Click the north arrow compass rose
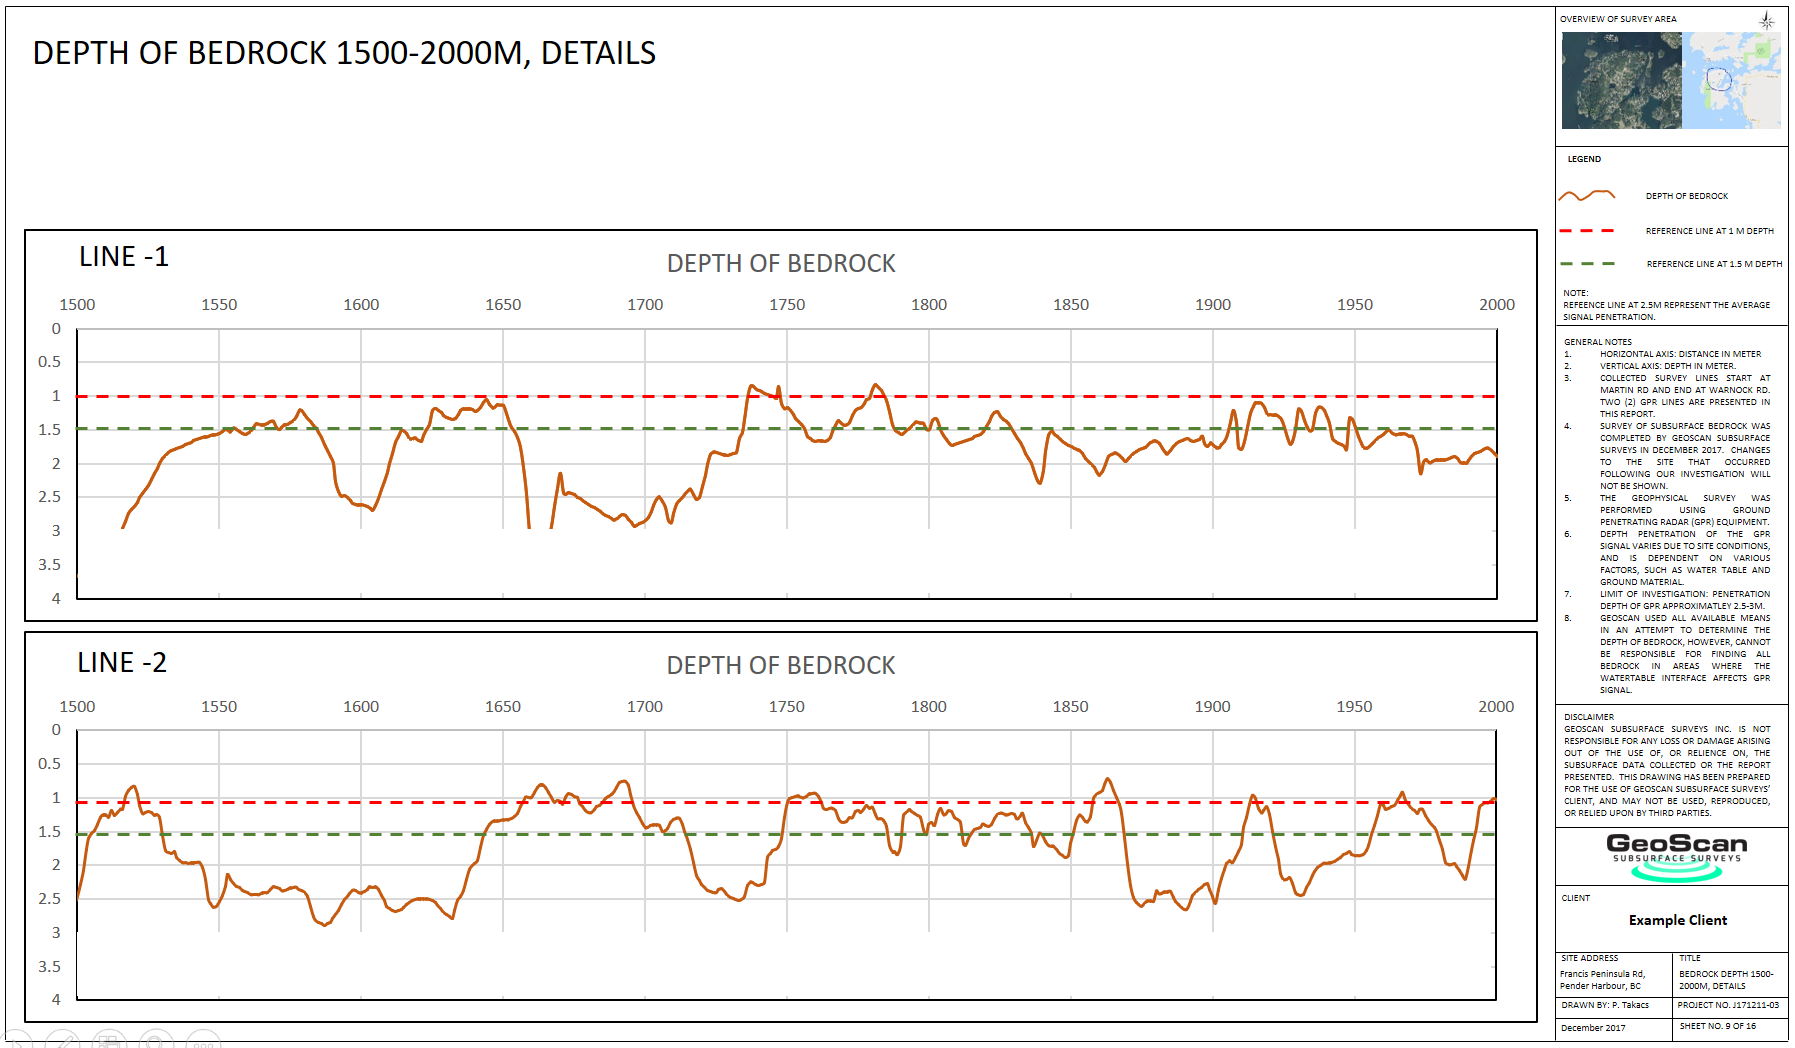 pos(1767,20)
